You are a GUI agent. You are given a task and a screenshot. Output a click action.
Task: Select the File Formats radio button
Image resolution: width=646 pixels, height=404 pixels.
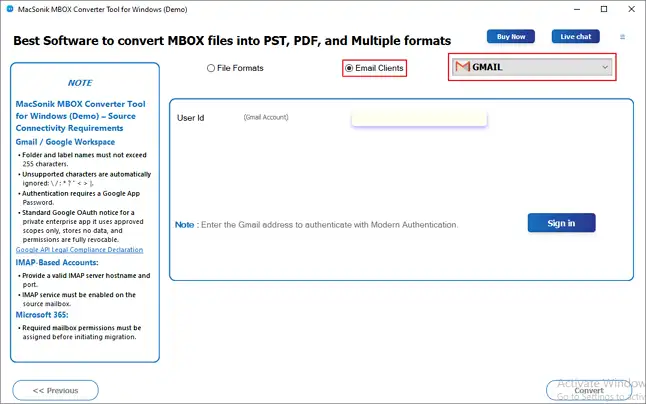[211, 68]
